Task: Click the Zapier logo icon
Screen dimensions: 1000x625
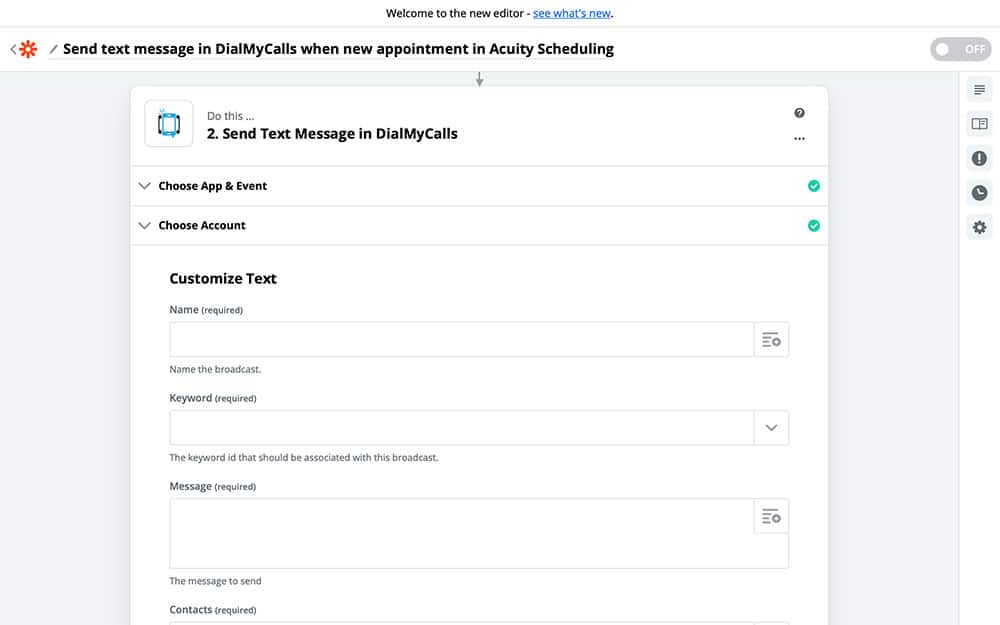Action: point(28,49)
